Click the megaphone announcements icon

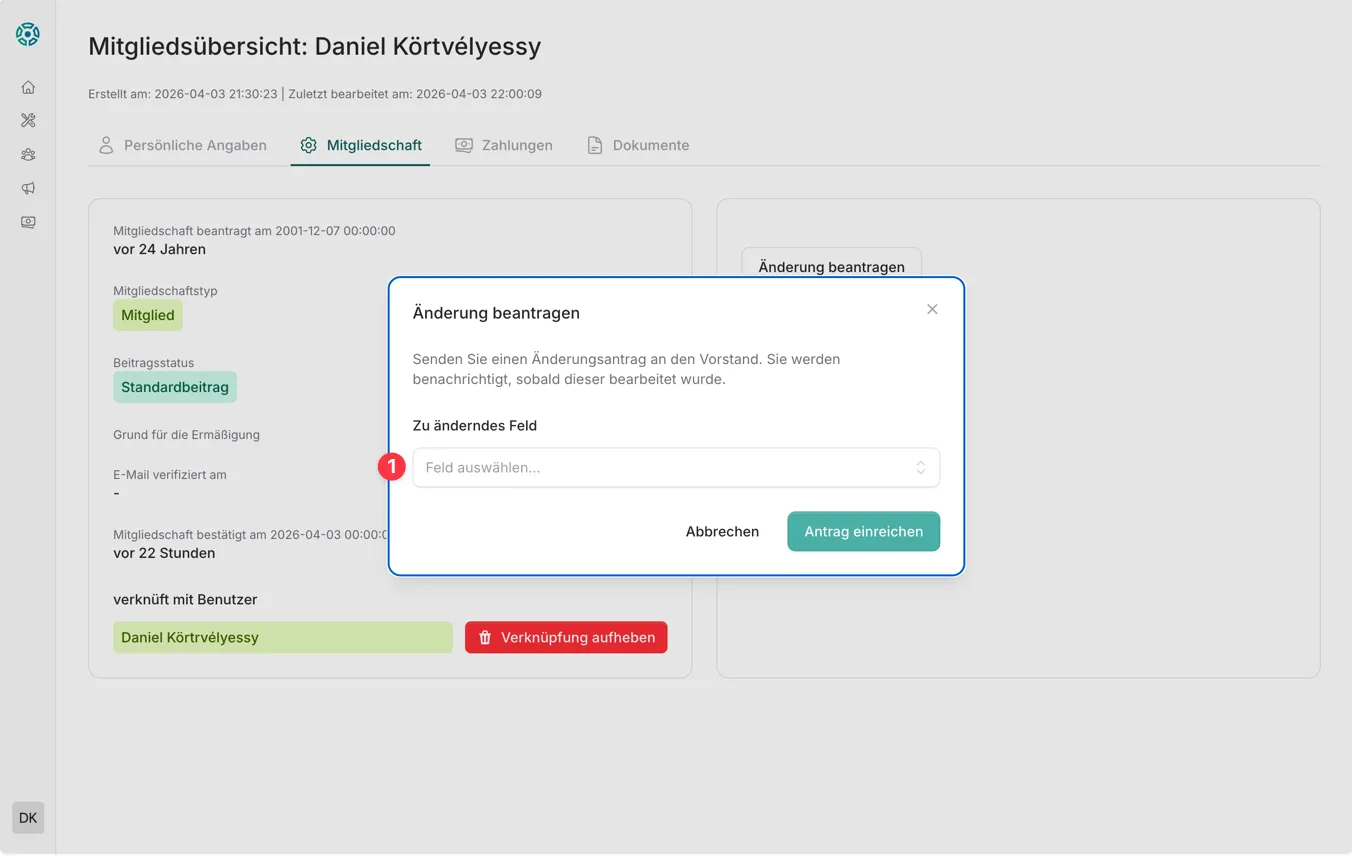tap(27, 188)
